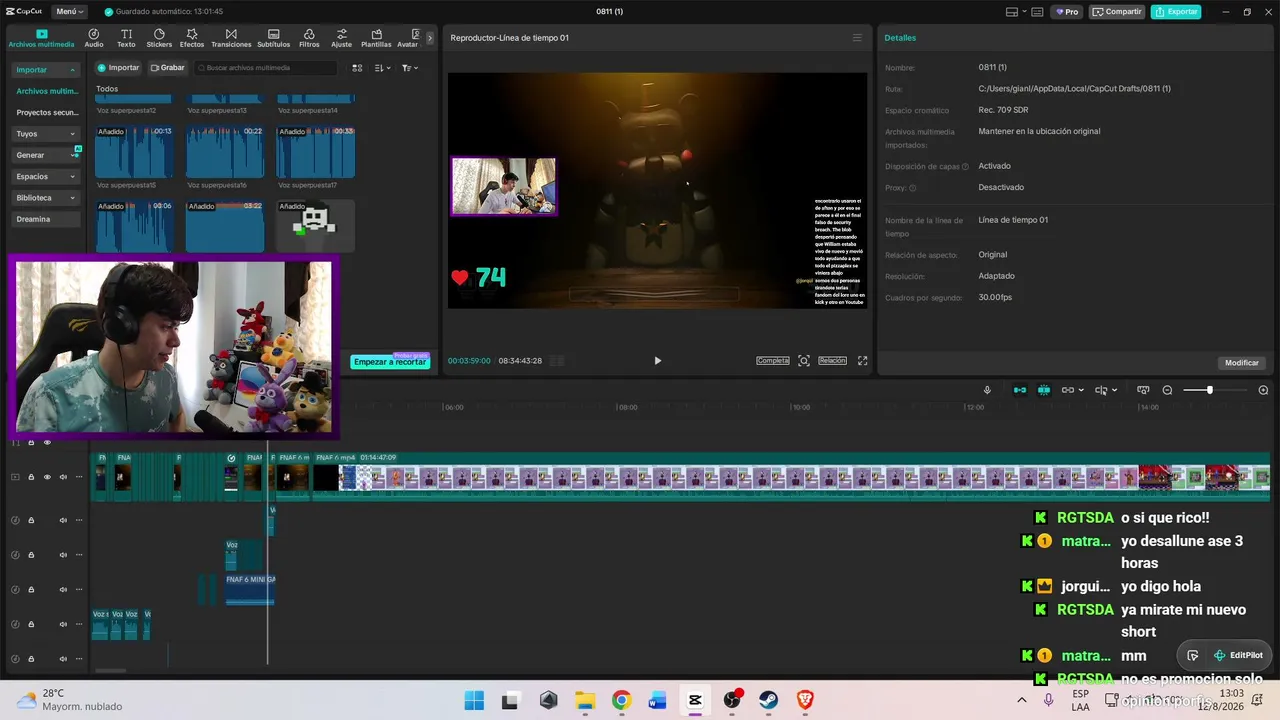Toggle auto snapping in the timeline
Image resolution: width=1280 pixels, height=720 pixels.
1044,390
